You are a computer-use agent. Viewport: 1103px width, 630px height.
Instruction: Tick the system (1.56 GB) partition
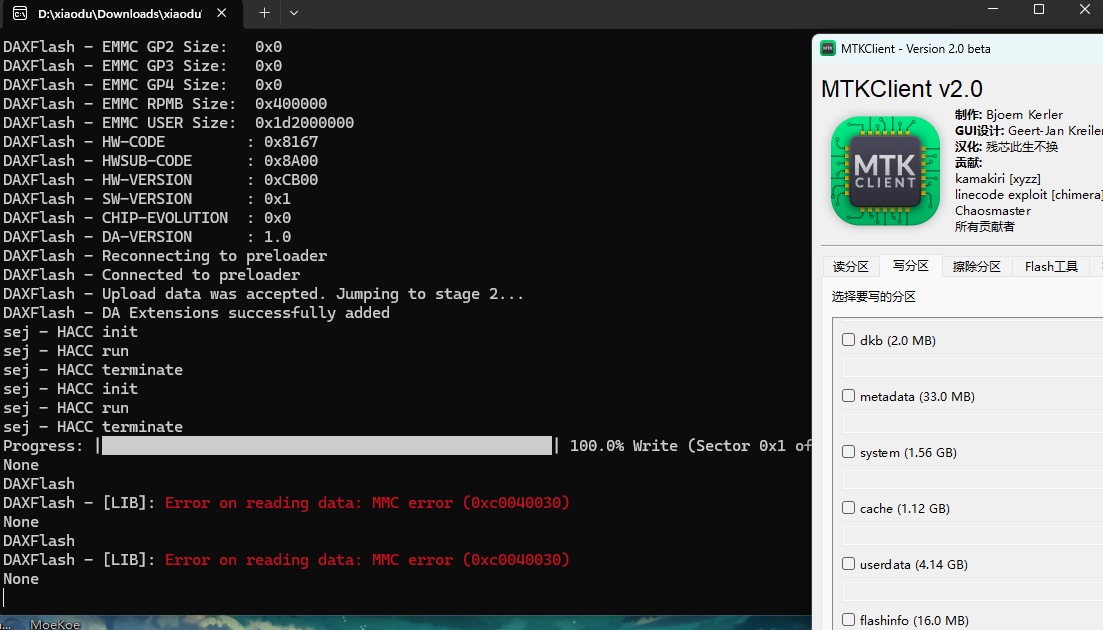(848, 452)
